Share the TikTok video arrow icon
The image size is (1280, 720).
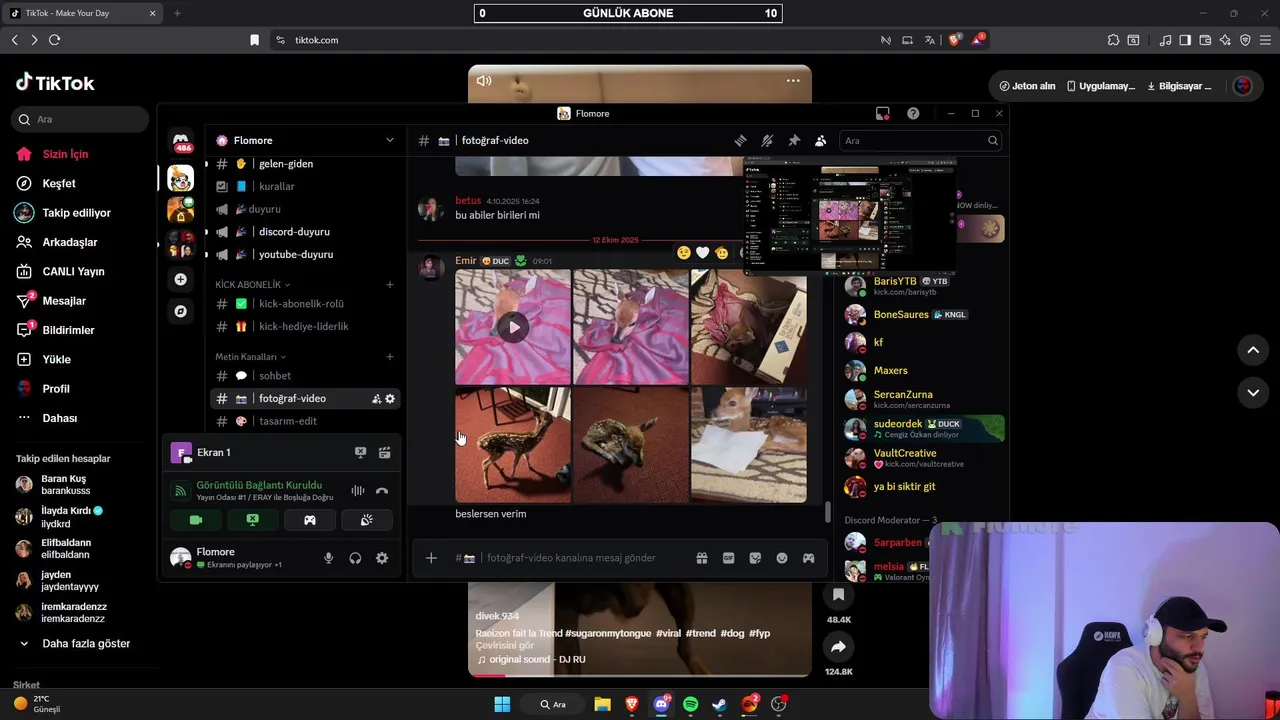click(x=838, y=647)
